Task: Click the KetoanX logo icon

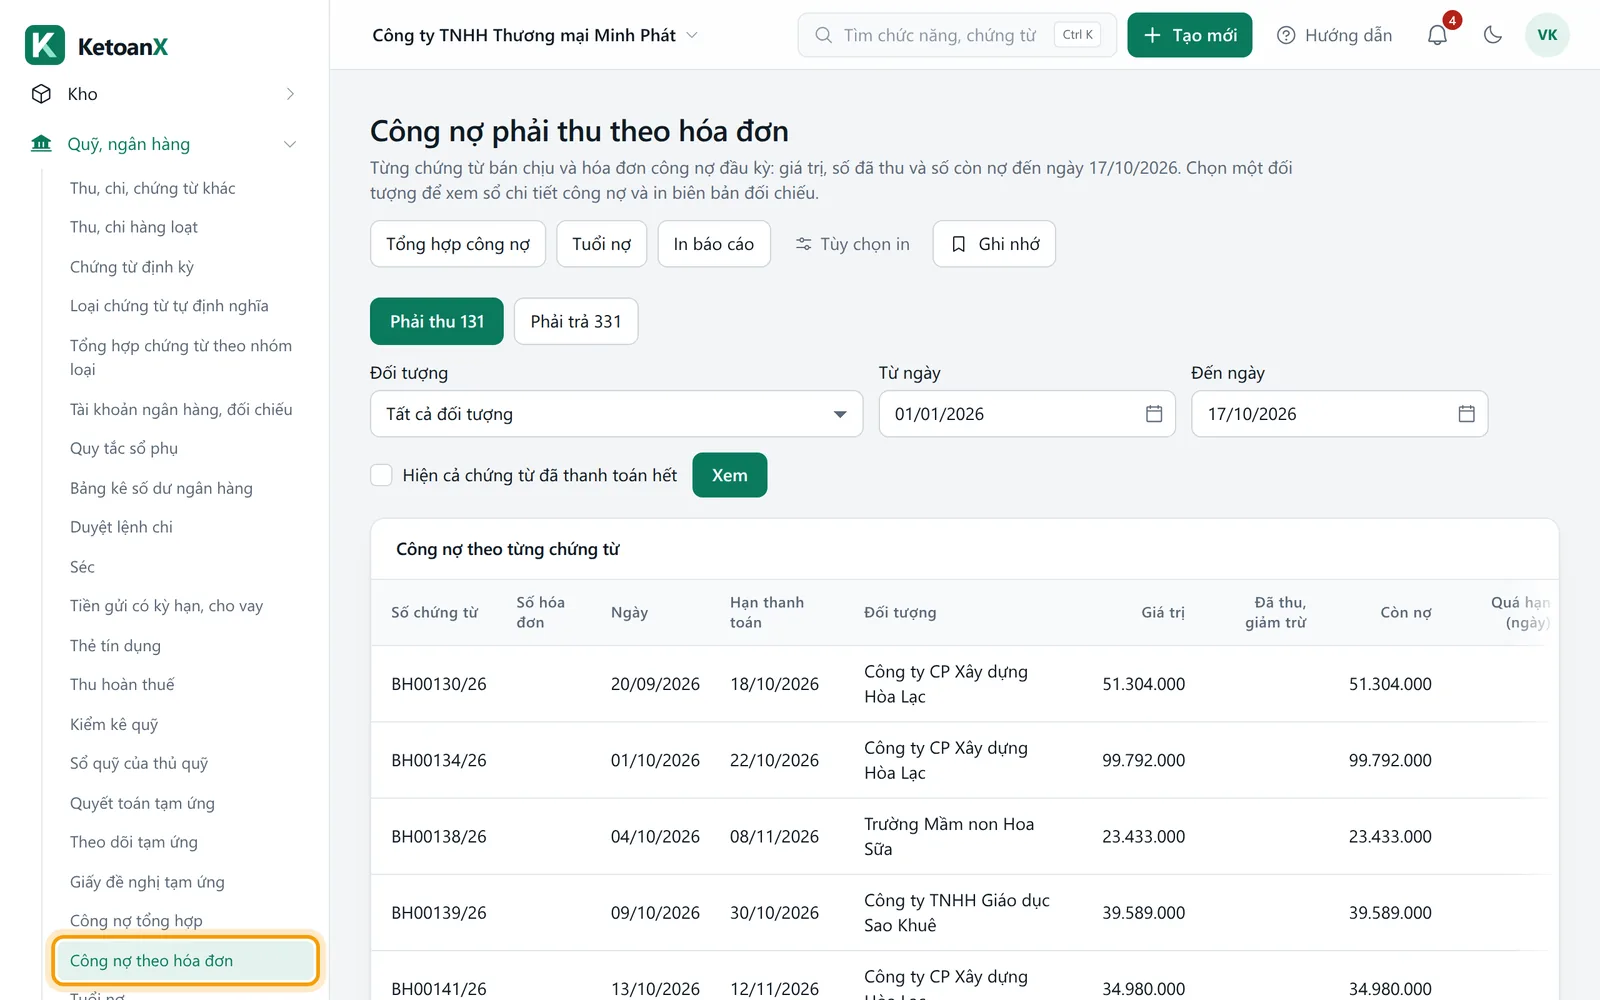Action: pos(45,46)
